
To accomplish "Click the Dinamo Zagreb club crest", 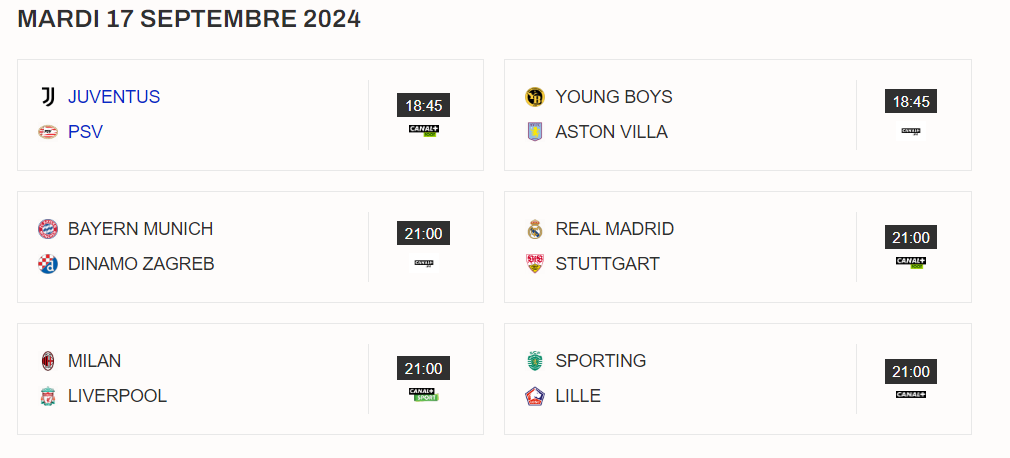I will pyautogui.click(x=48, y=264).
